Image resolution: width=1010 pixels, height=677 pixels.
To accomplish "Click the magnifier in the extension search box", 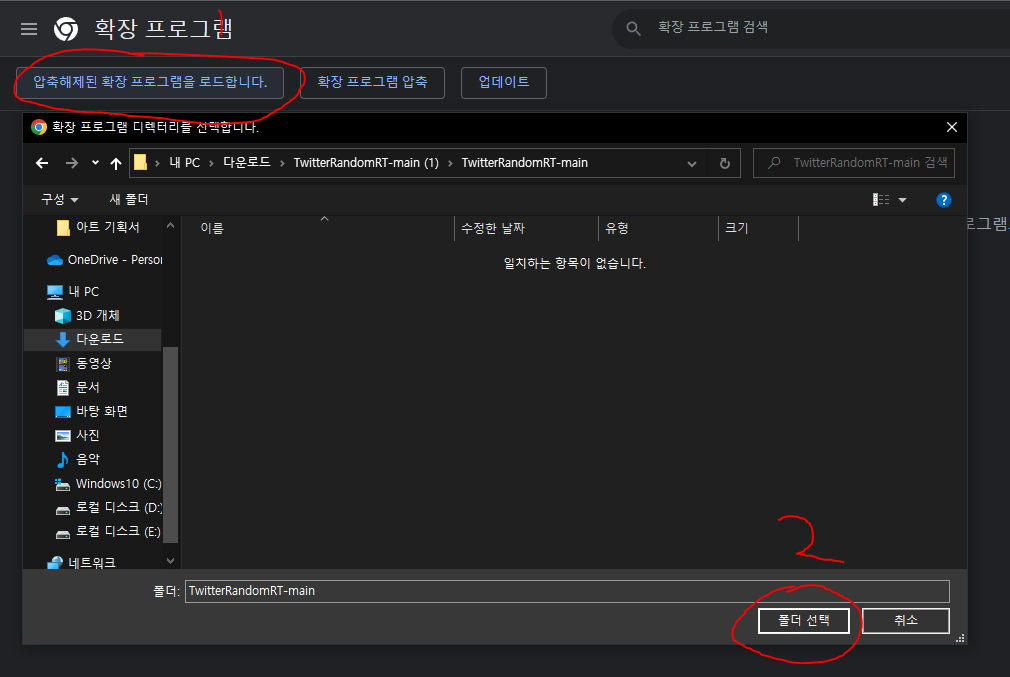I will [x=633, y=29].
